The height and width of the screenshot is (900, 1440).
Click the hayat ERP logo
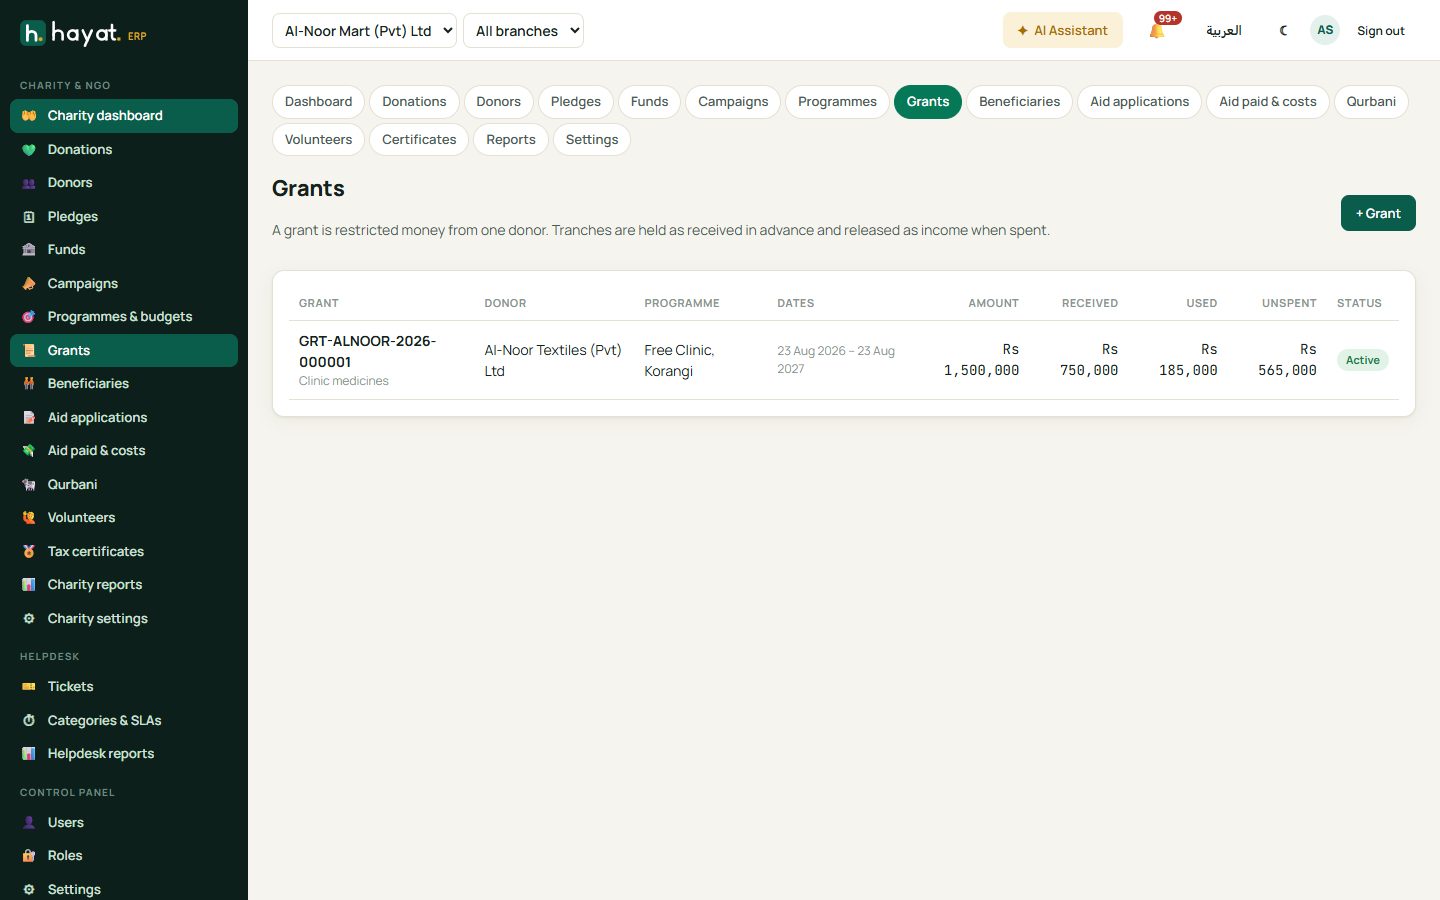[84, 34]
